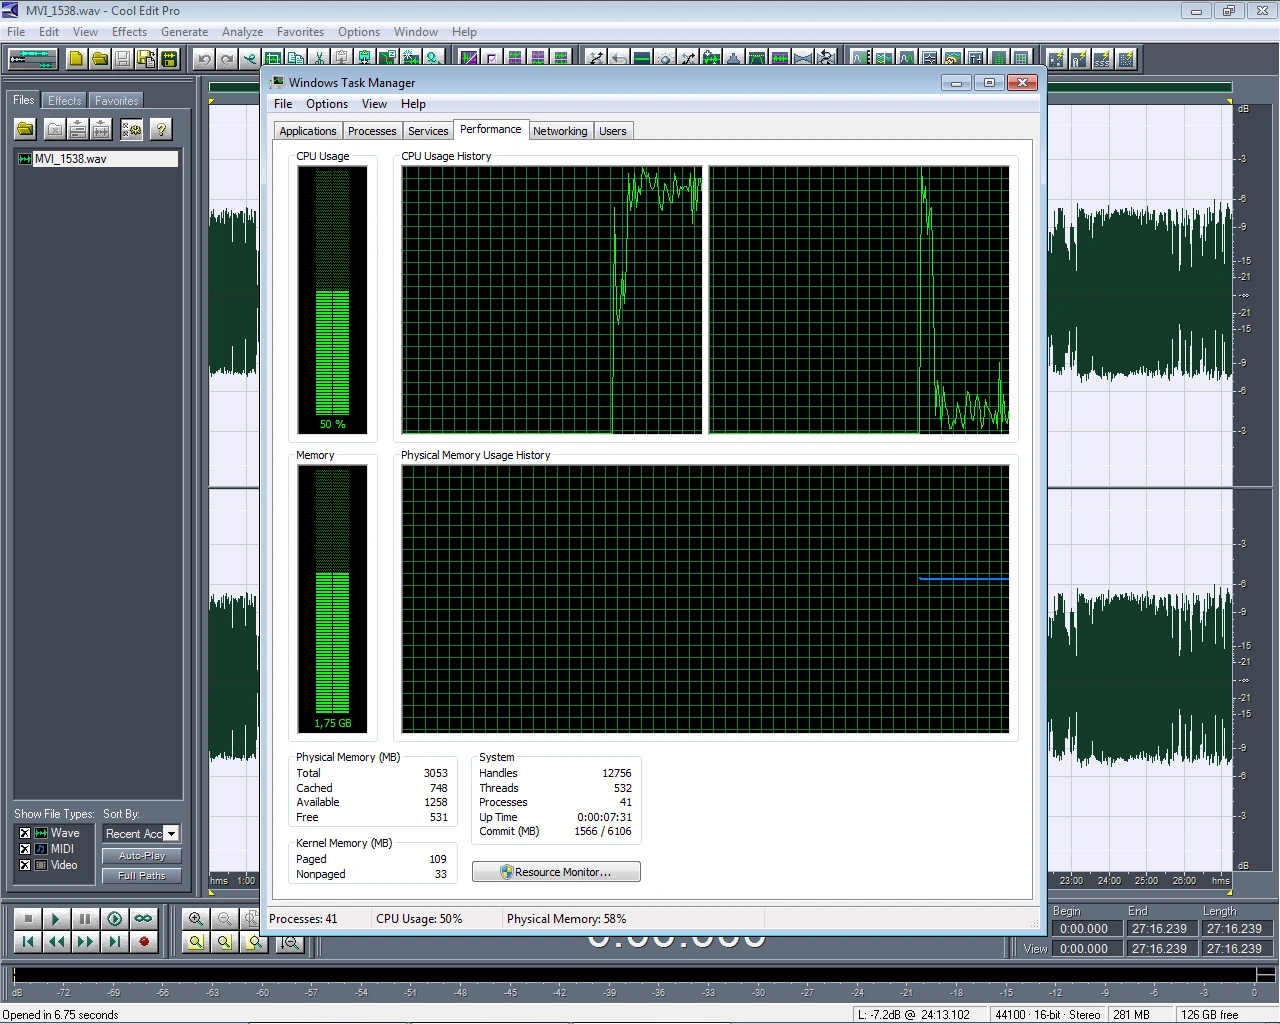The image size is (1280, 1024).
Task: Click the Resource Monitor button
Action: [556, 872]
